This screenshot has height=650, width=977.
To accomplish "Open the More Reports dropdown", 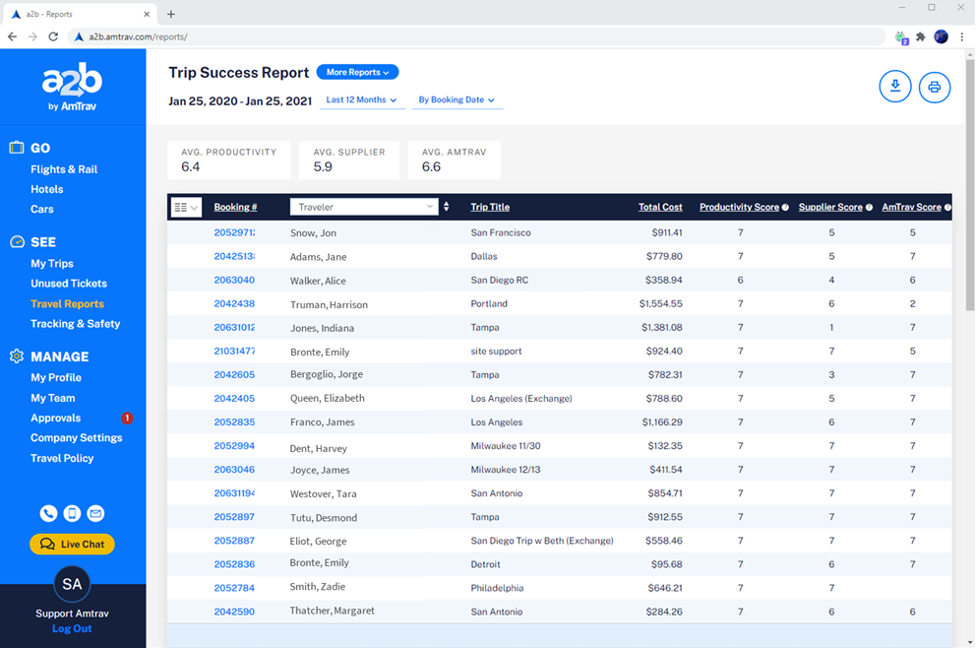I will tap(357, 72).
